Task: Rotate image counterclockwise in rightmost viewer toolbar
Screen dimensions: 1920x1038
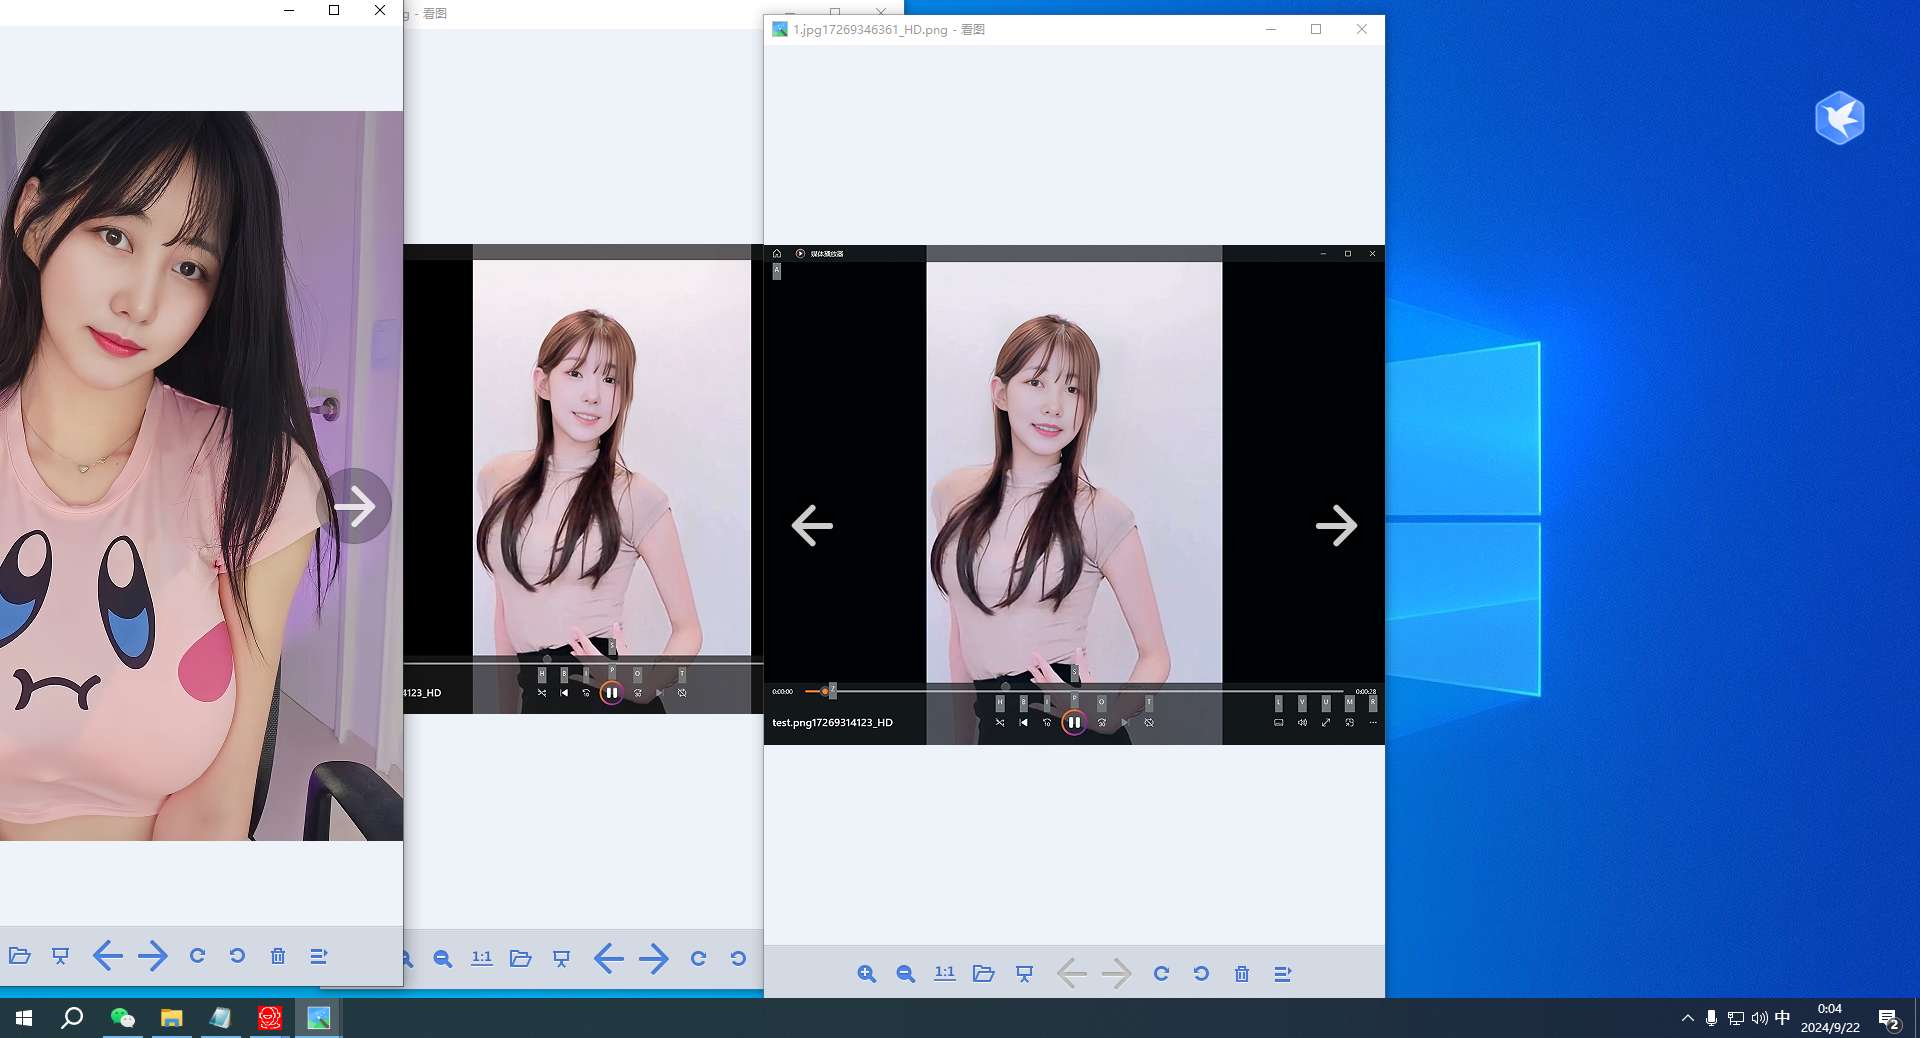Action: tap(1201, 973)
